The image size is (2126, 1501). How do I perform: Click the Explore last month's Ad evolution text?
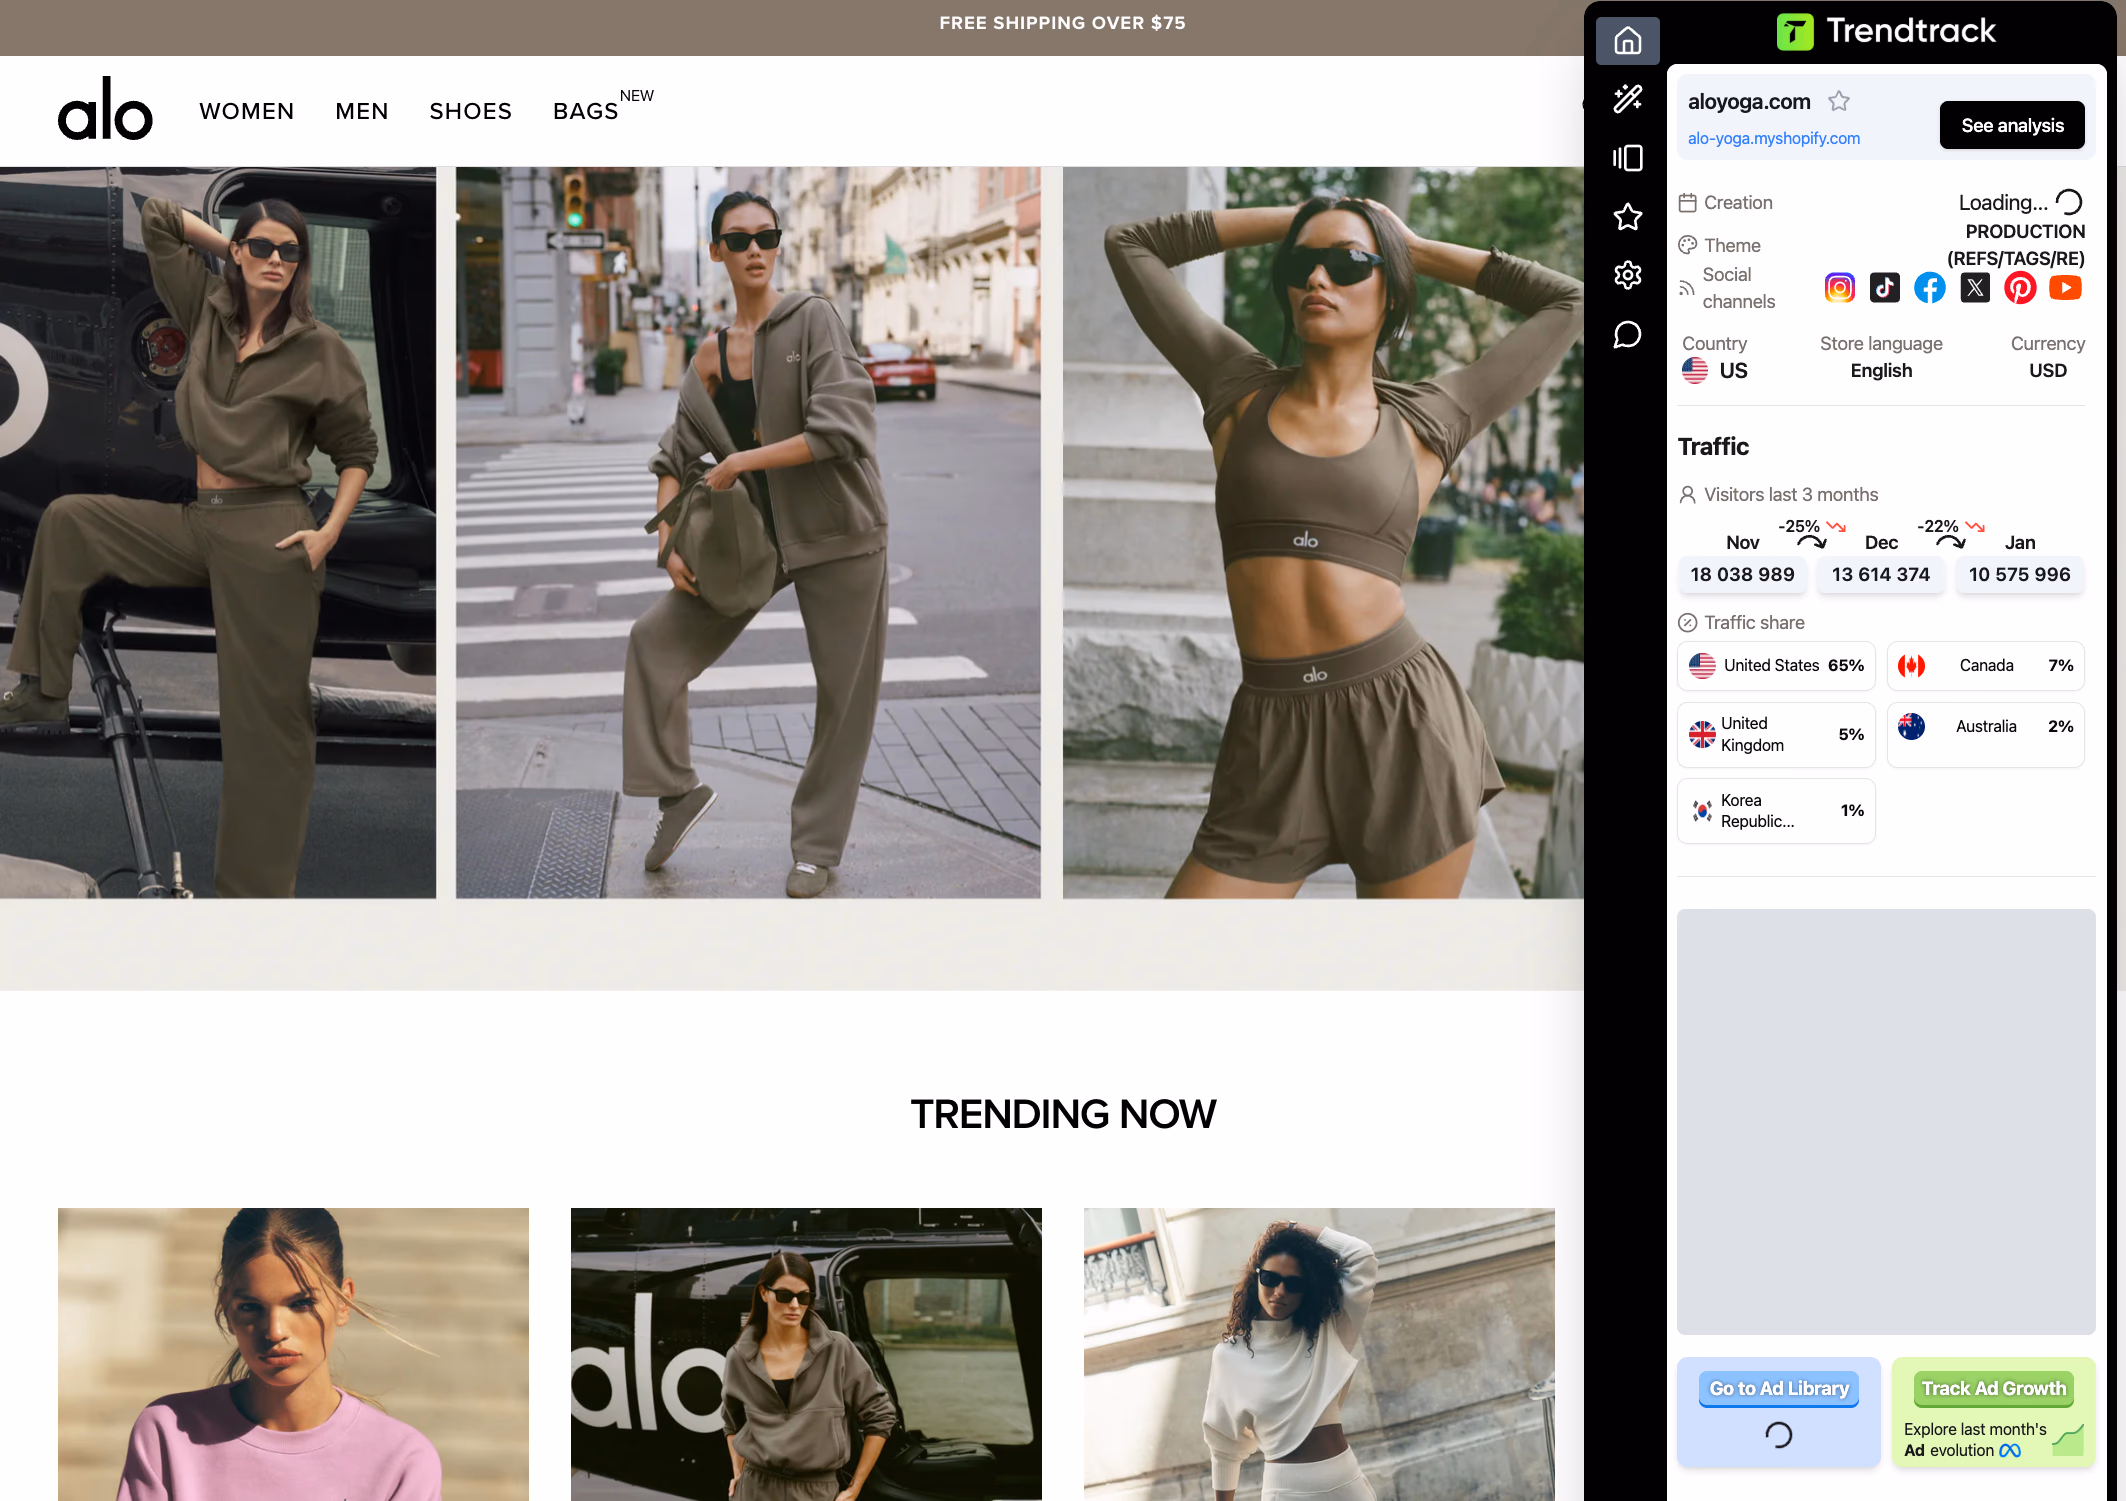(1974, 1440)
